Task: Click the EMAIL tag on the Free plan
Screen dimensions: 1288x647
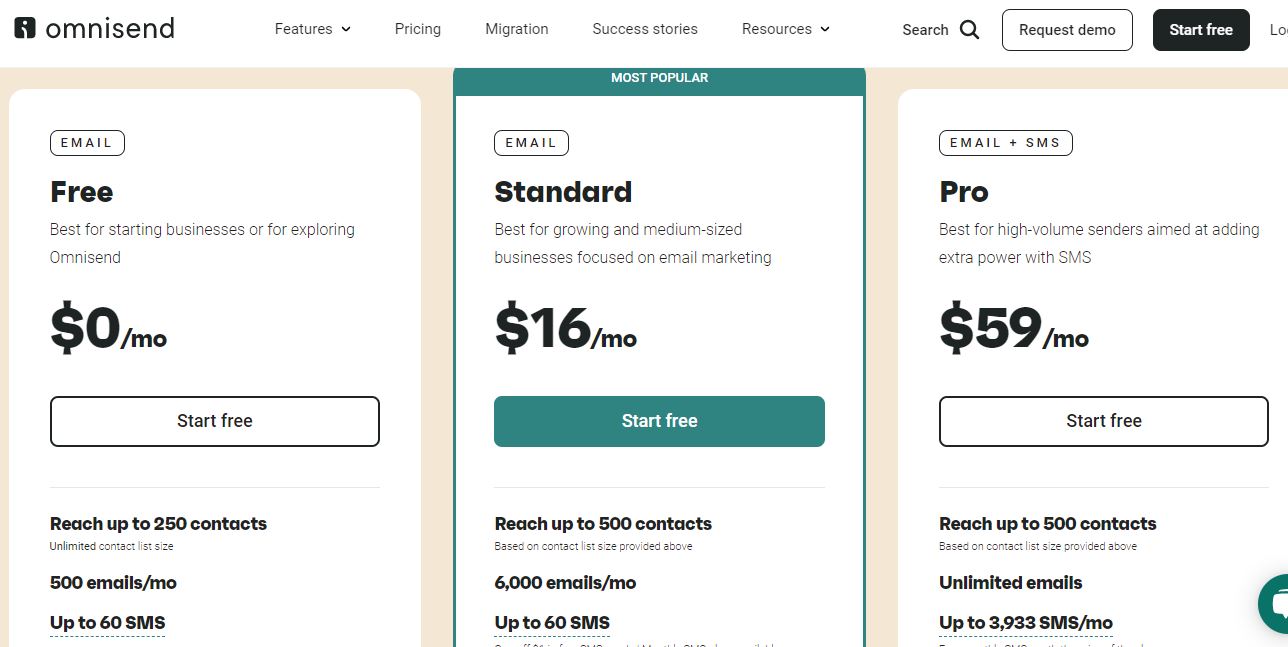Action: [87, 143]
